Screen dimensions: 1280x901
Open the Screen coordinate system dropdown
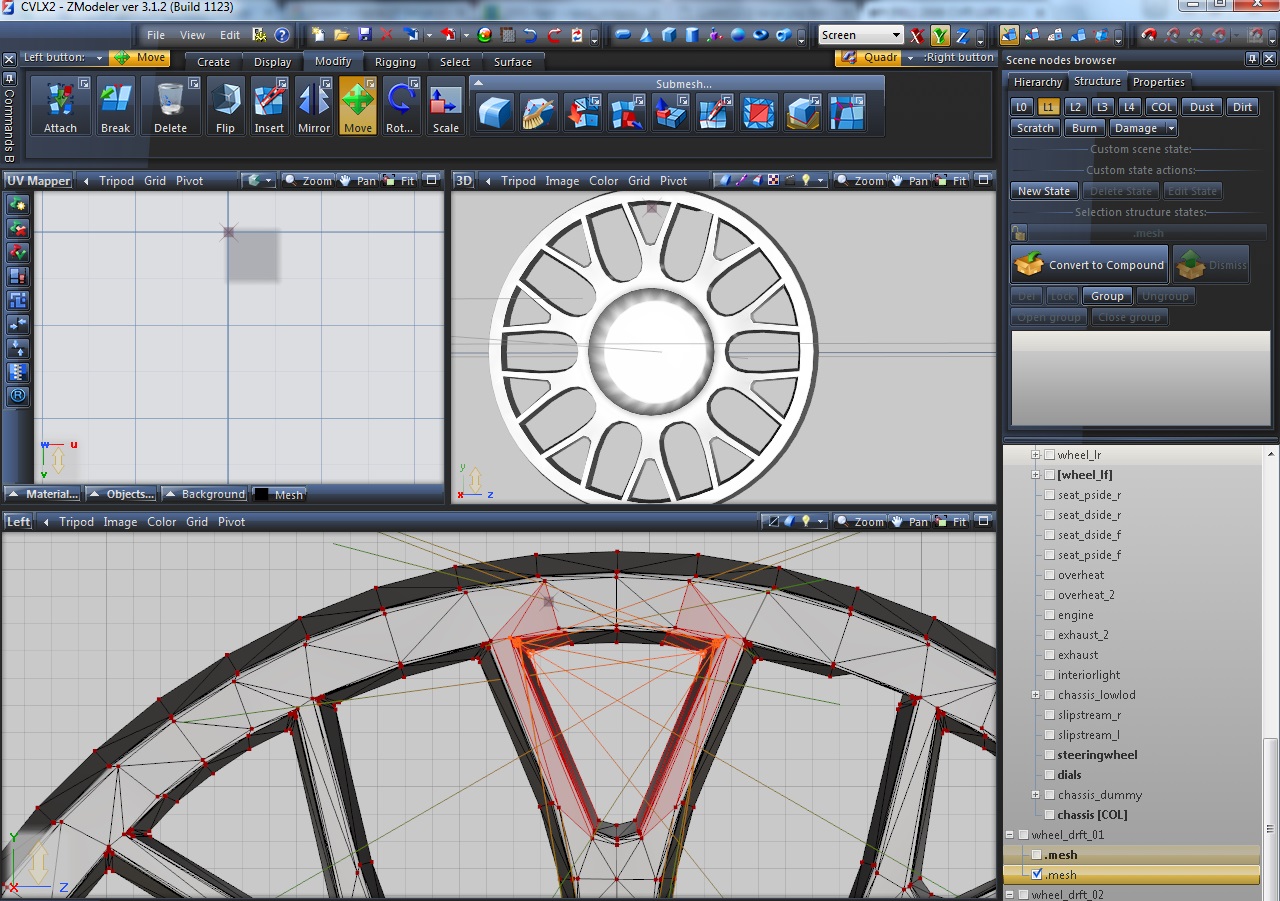[861, 35]
